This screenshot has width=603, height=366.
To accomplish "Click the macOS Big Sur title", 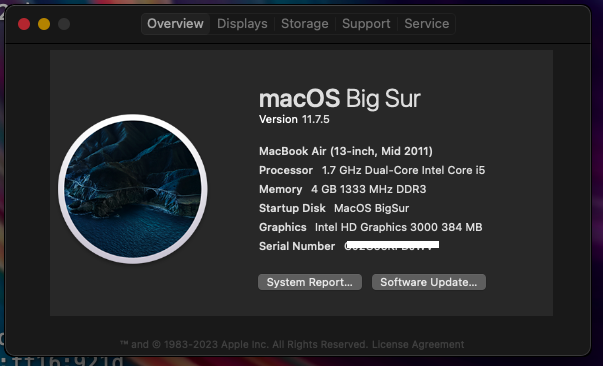I will pos(340,99).
